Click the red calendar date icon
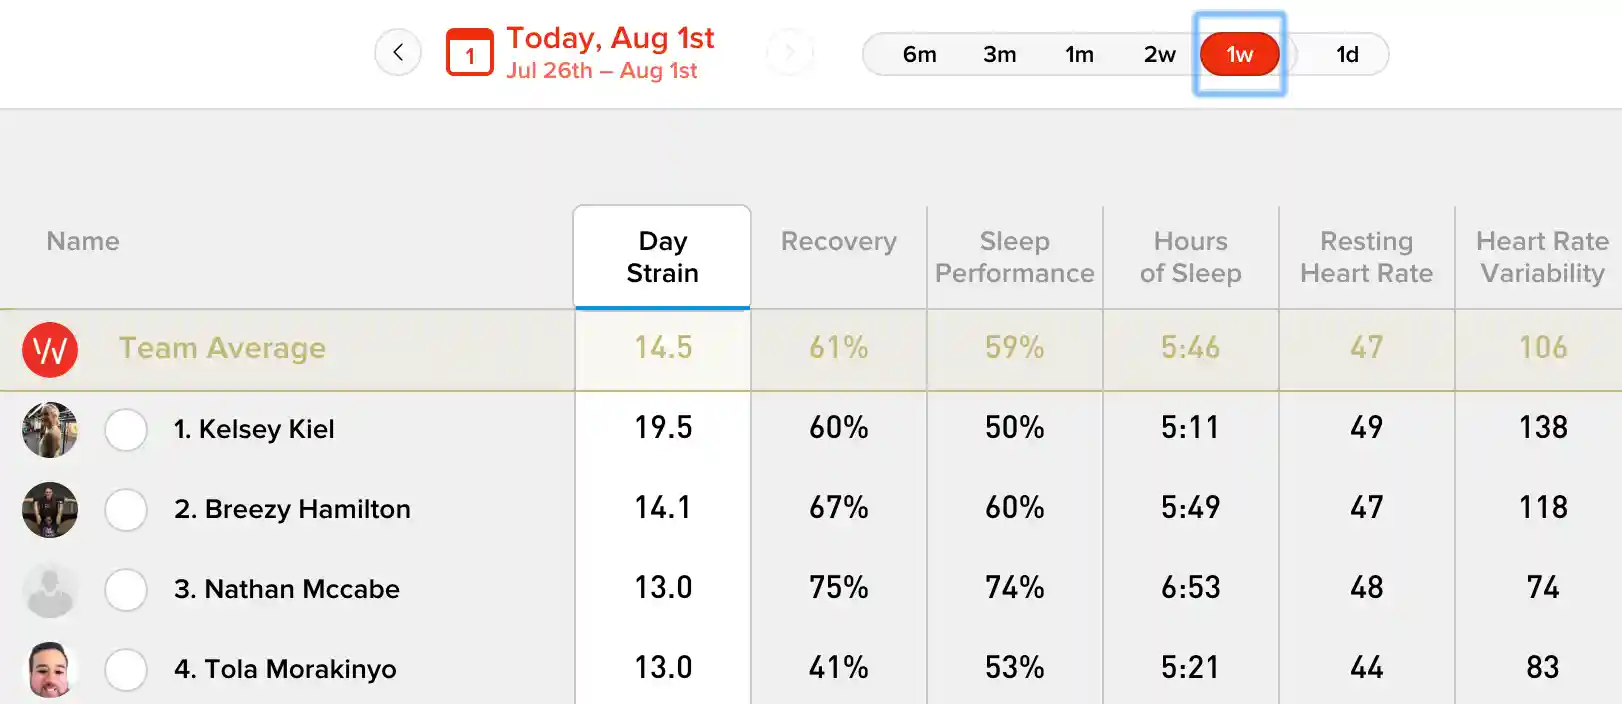Screen dimensions: 1622x704 469,53
